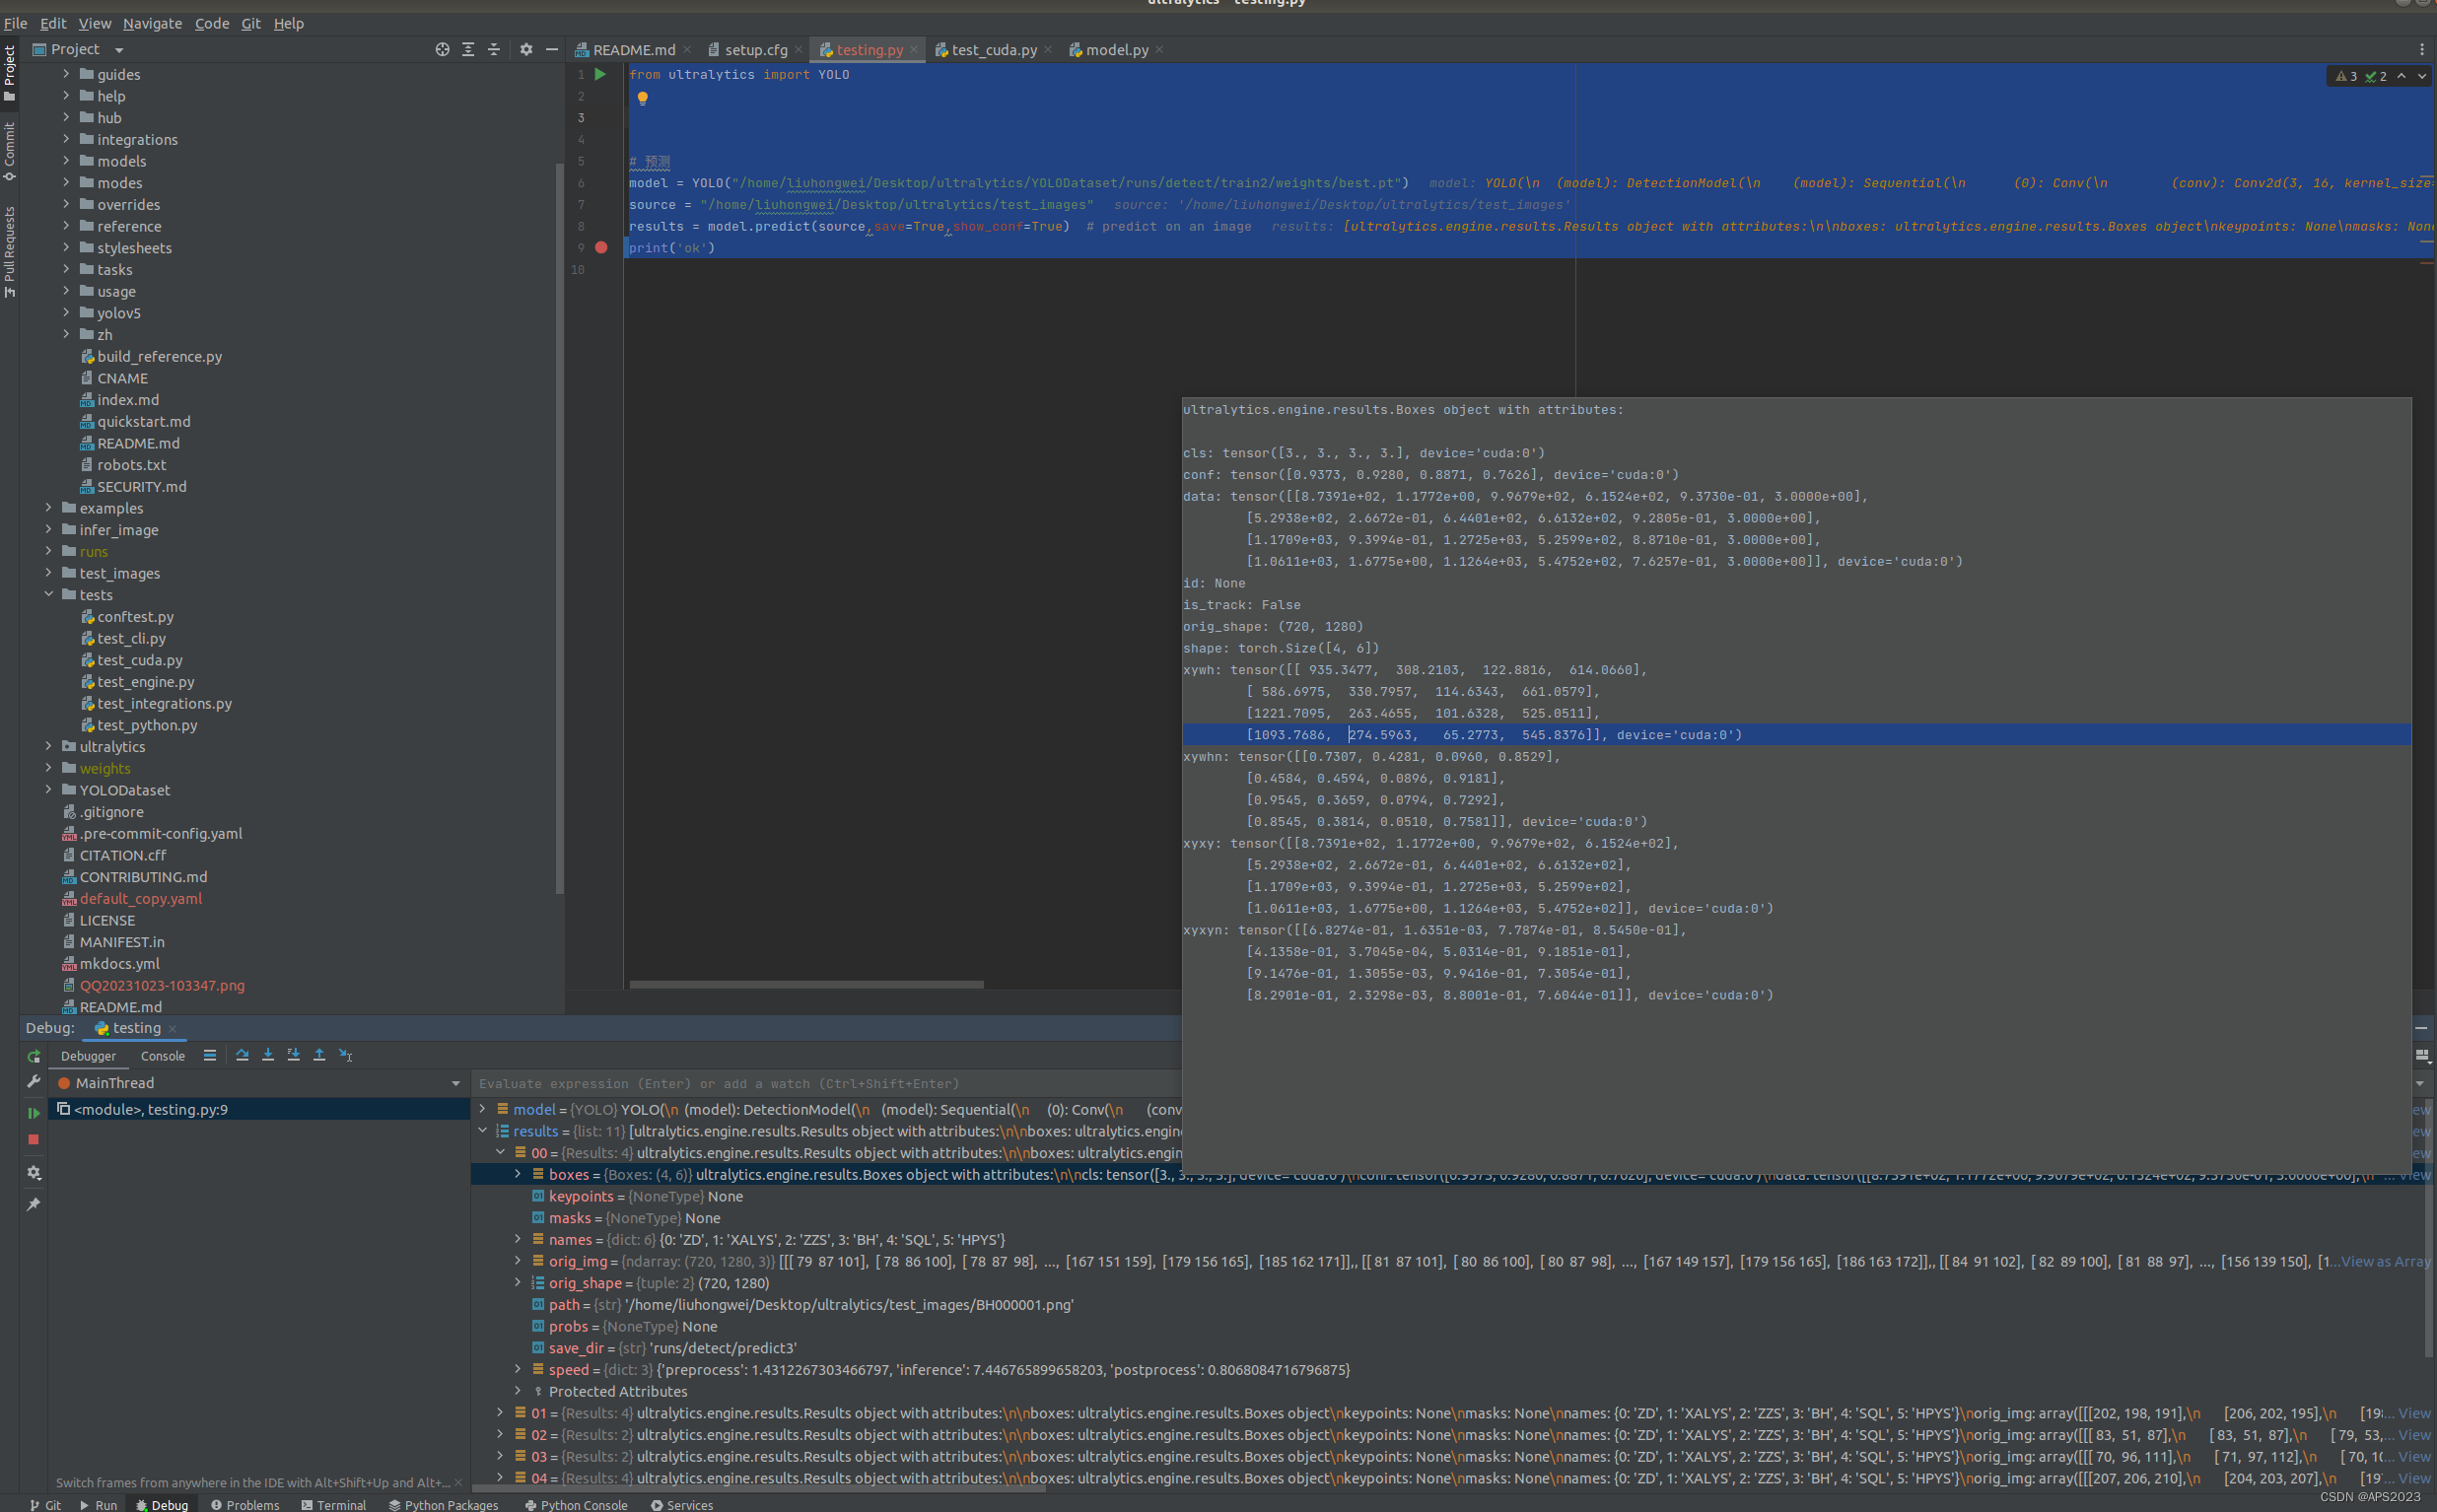This screenshot has height=1512, width=2437.
Task: Resume program with green play icon
Action: (x=33, y=1112)
